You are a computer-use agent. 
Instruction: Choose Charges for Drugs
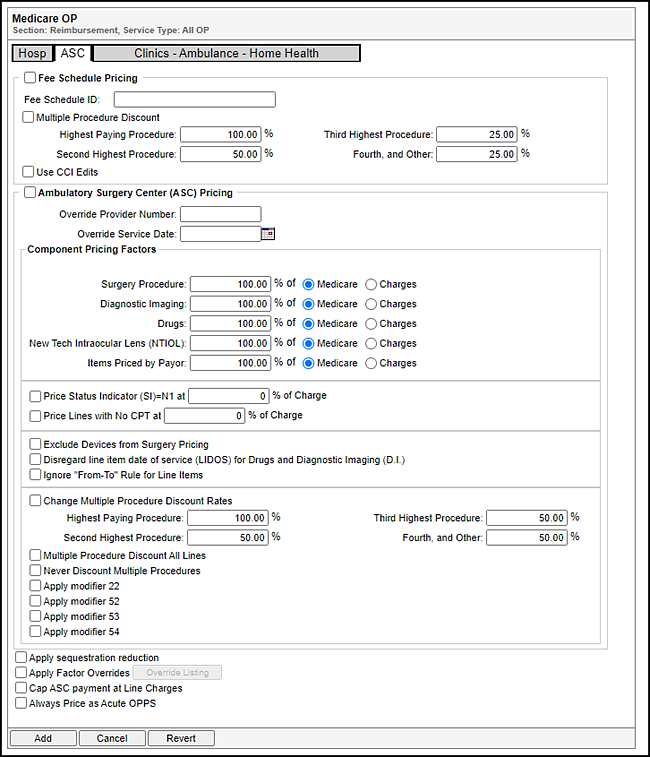pos(371,324)
